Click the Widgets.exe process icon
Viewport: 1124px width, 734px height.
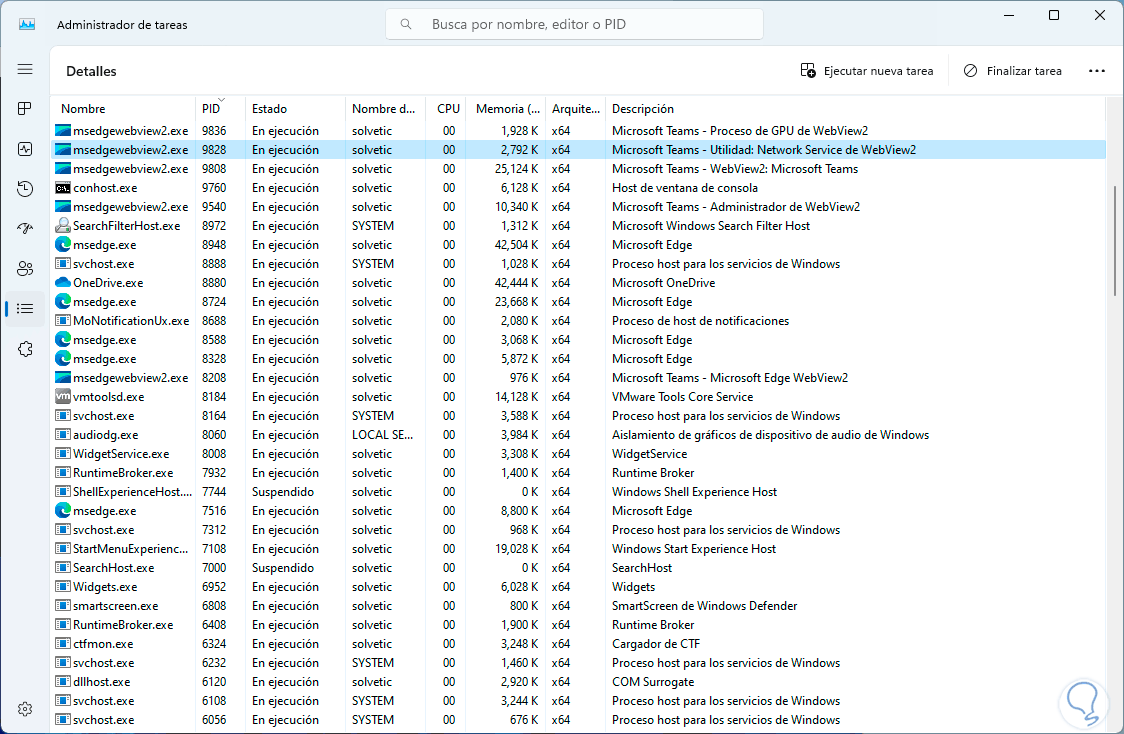[63, 586]
